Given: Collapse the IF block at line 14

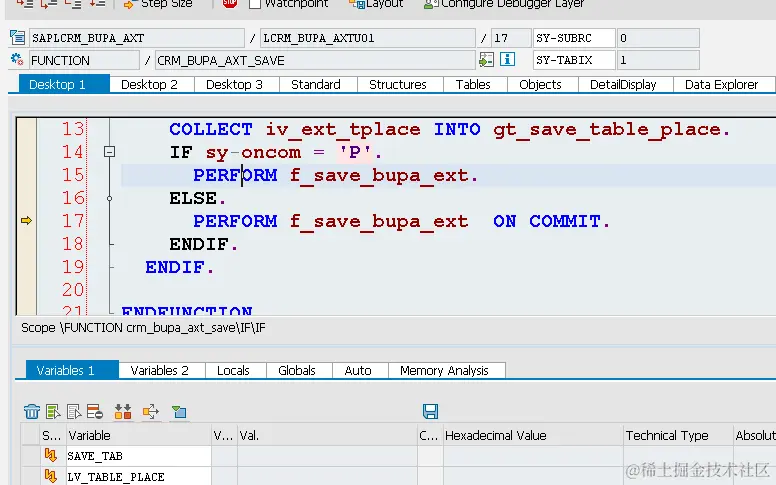Looking at the screenshot, I should click(x=109, y=152).
